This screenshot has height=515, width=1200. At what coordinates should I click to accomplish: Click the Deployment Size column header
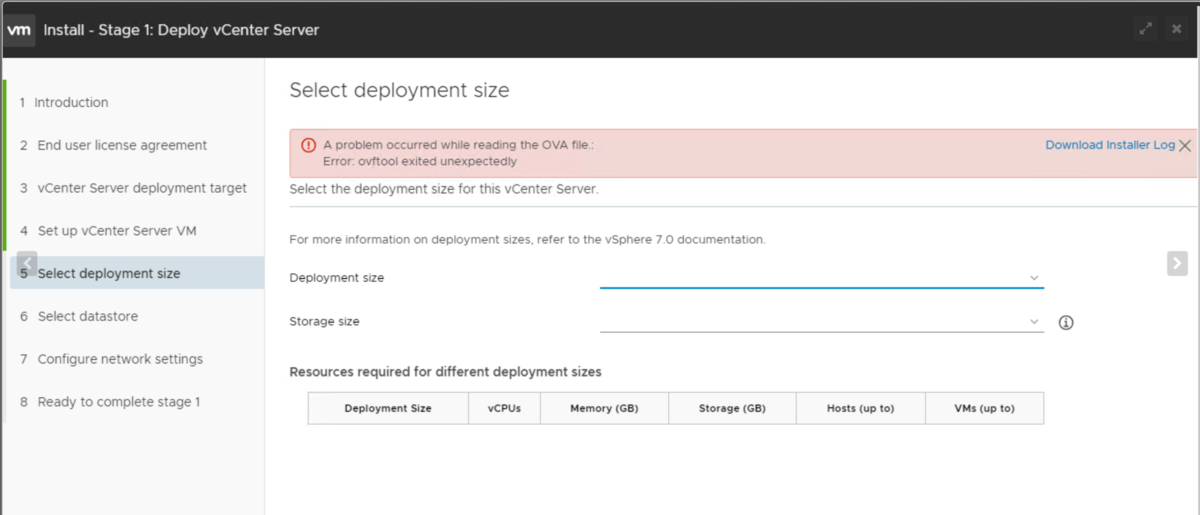[x=388, y=408]
